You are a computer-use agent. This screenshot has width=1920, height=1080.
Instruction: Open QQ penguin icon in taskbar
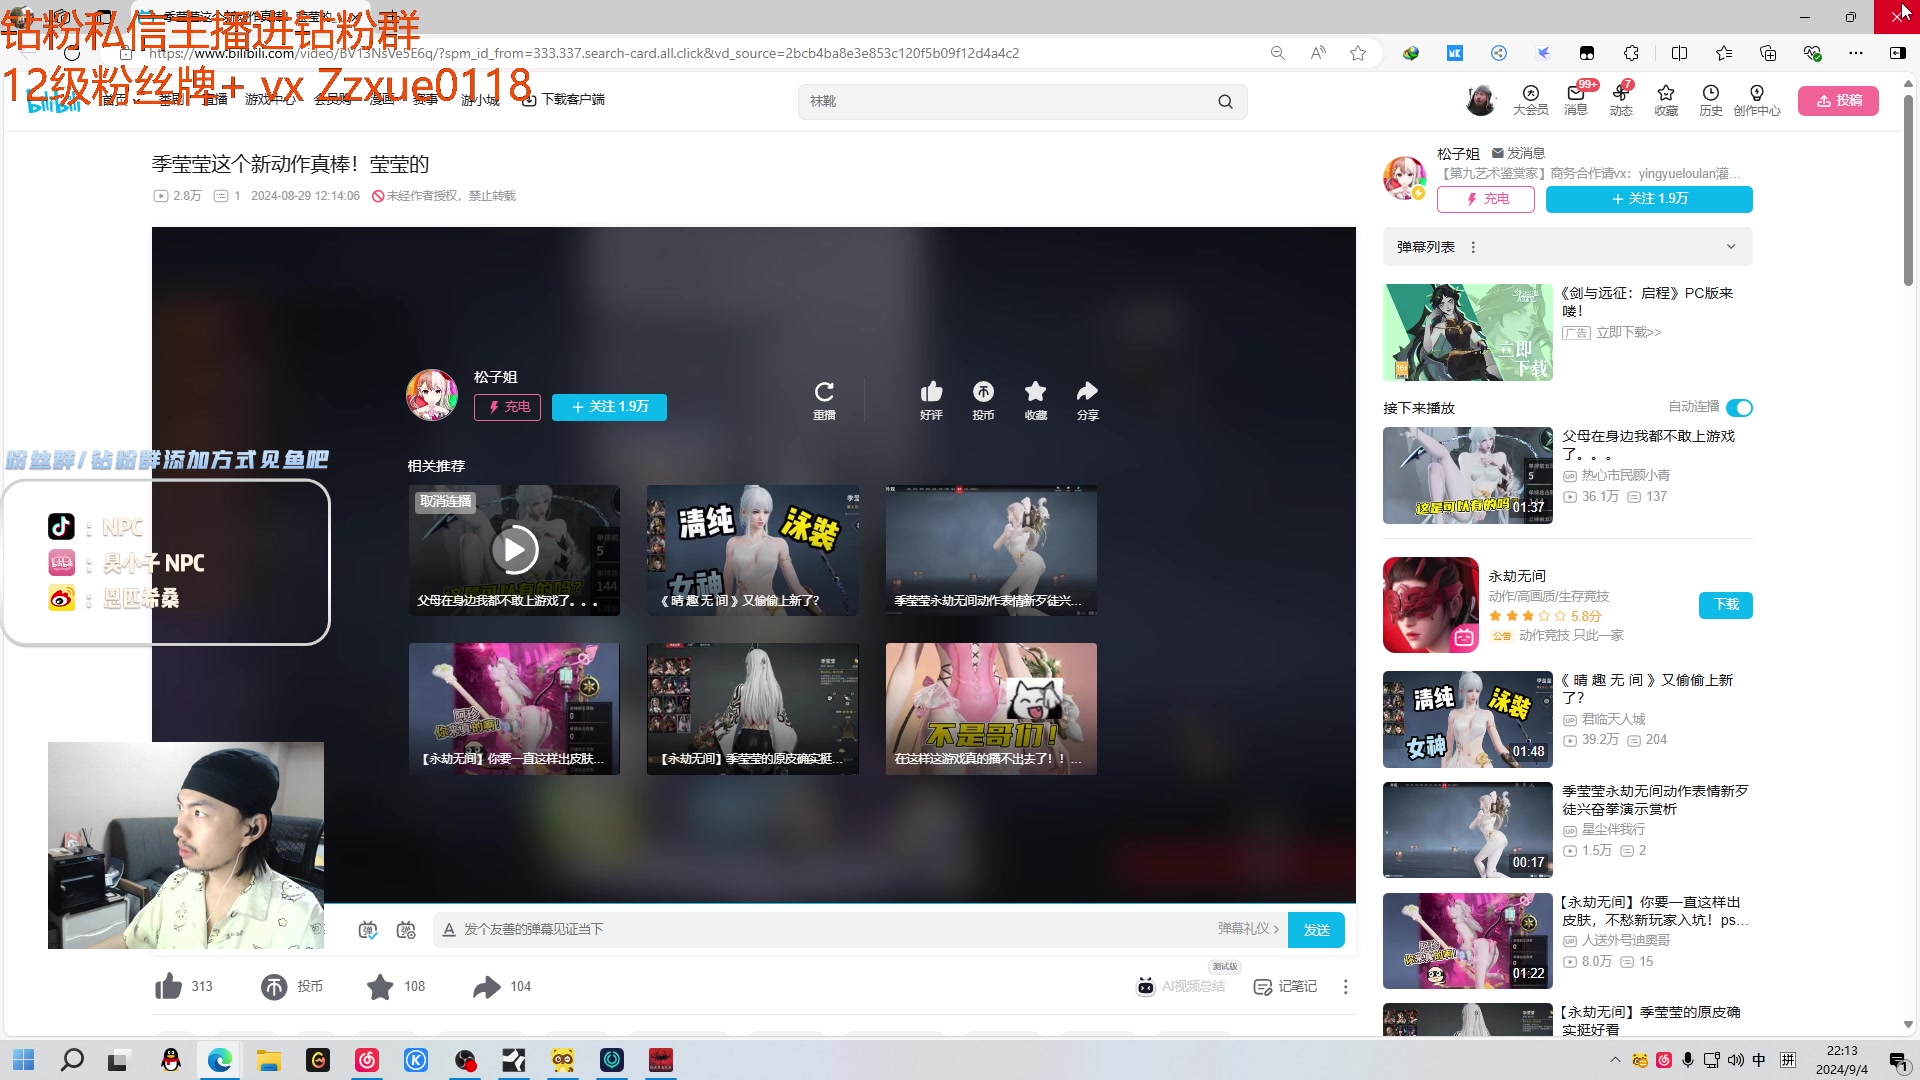(171, 1060)
